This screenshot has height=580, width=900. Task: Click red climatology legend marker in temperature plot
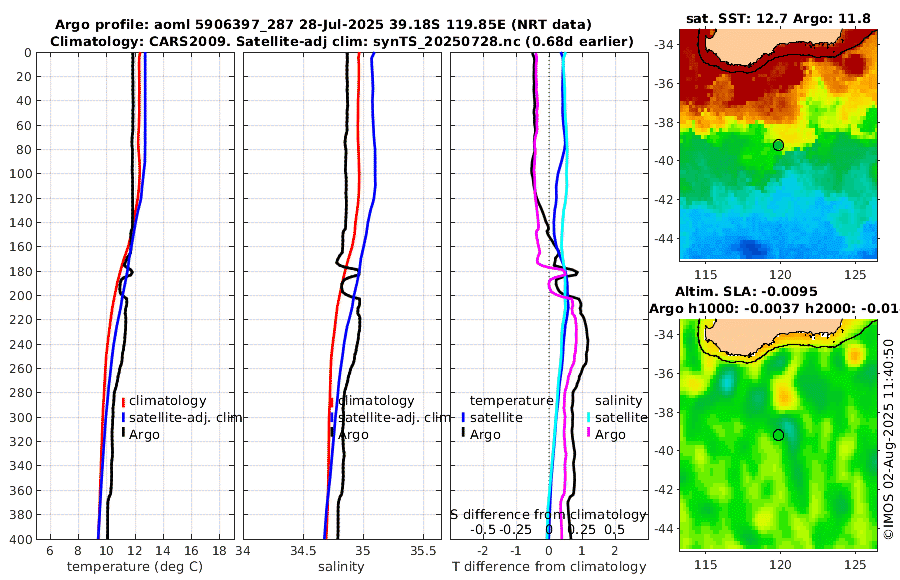pos(123,401)
